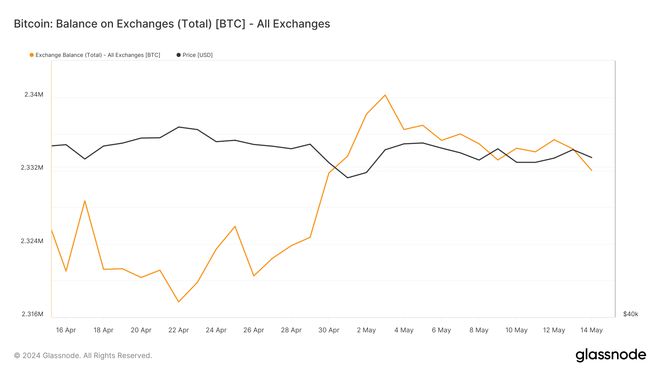Click the 2.34M y-axis label

[x=34, y=95]
